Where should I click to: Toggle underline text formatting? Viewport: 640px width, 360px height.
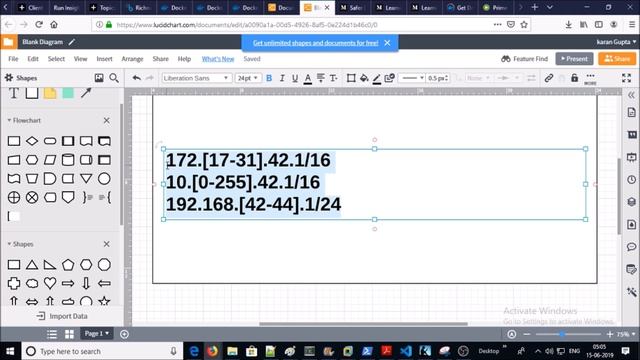(295, 78)
